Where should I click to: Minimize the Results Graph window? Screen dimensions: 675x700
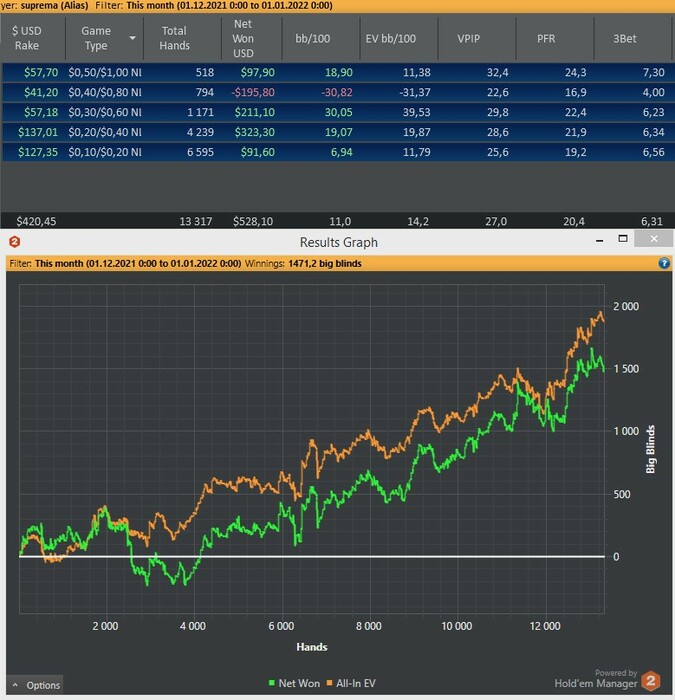(x=600, y=241)
